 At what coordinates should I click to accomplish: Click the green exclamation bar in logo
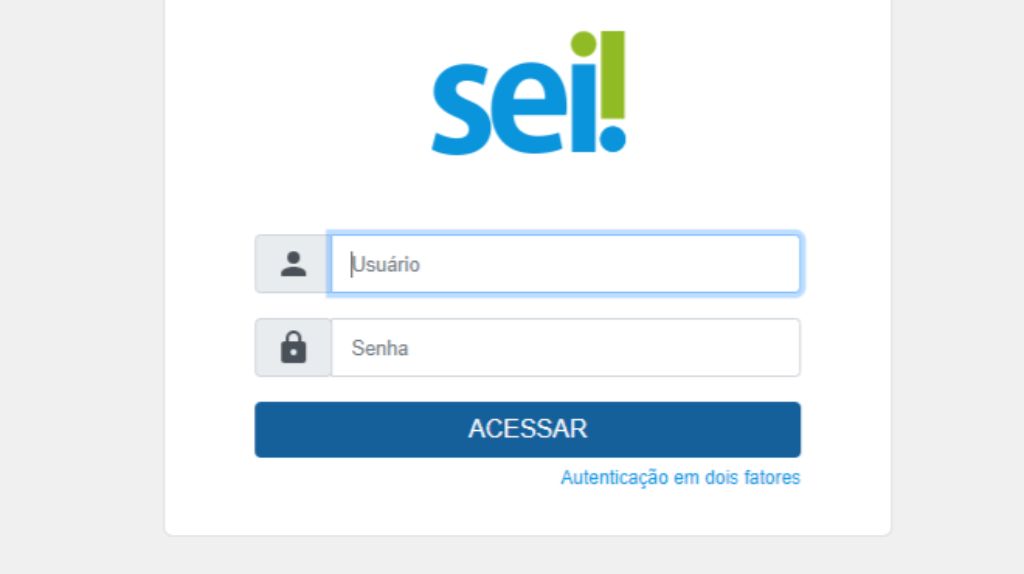click(x=613, y=74)
